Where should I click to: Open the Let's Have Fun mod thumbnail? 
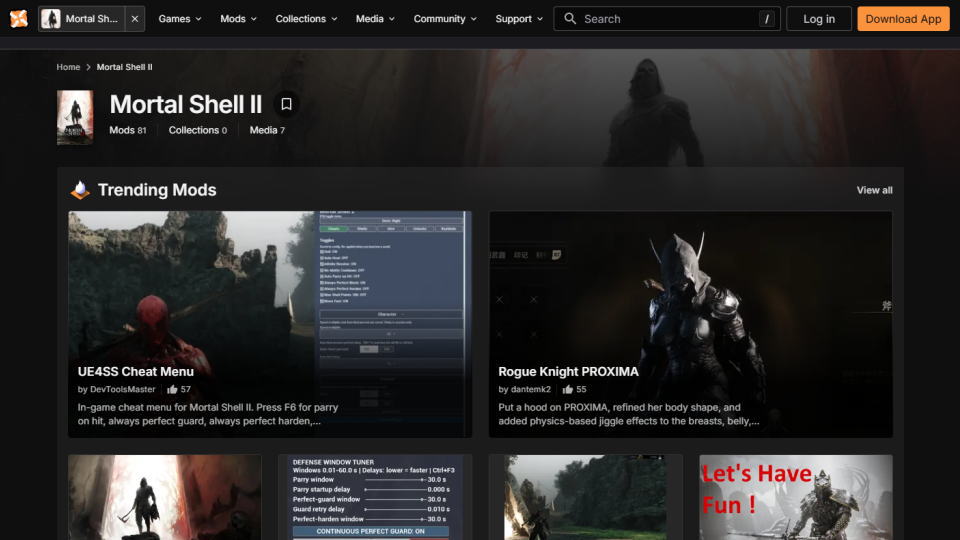tap(796, 497)
